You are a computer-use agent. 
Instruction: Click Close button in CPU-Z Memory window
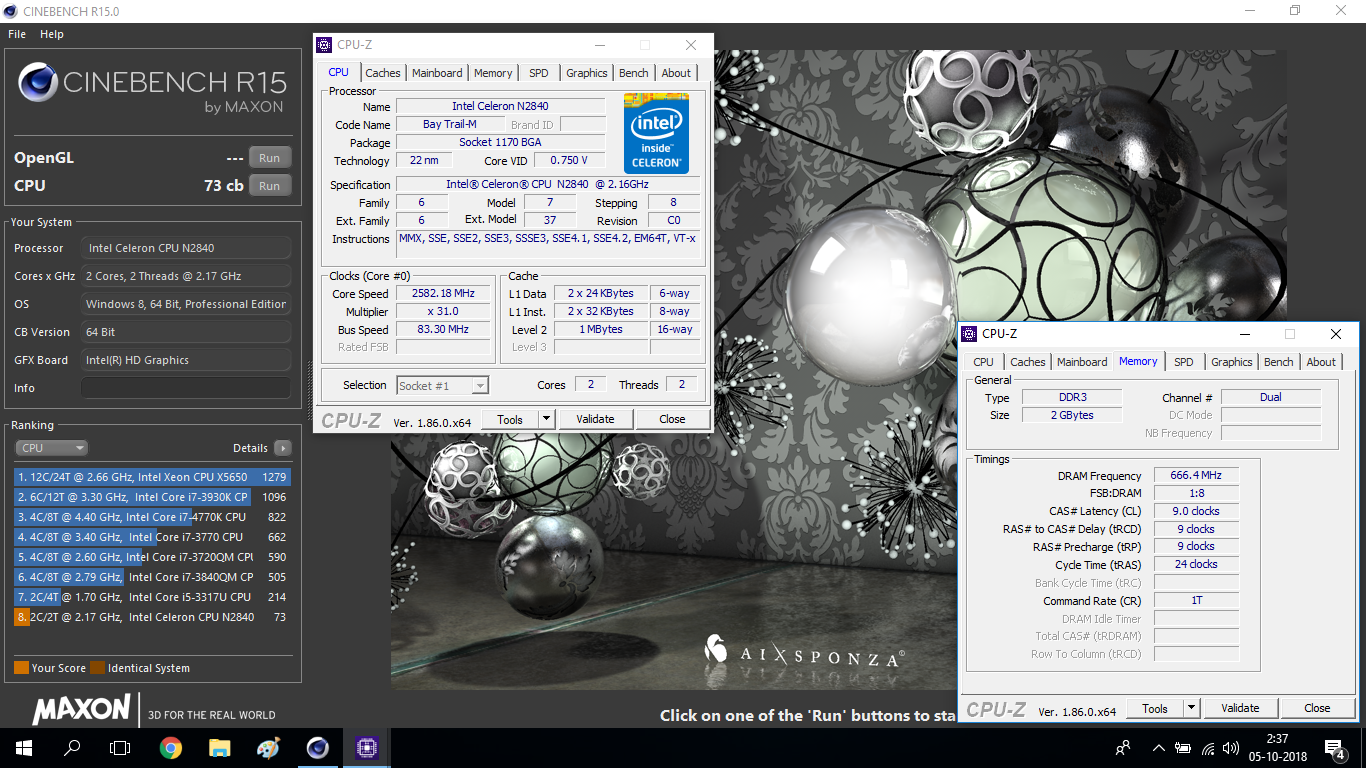(x=1317, y=708)
